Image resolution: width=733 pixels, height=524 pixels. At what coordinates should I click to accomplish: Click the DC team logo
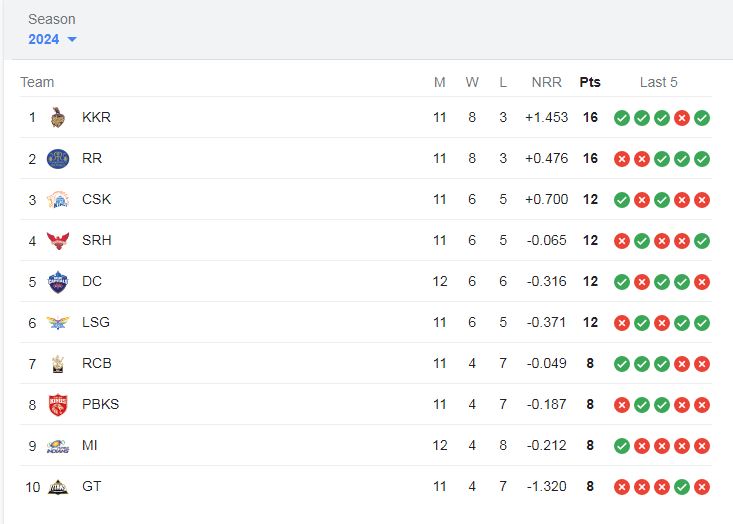(x=58, y=282)
